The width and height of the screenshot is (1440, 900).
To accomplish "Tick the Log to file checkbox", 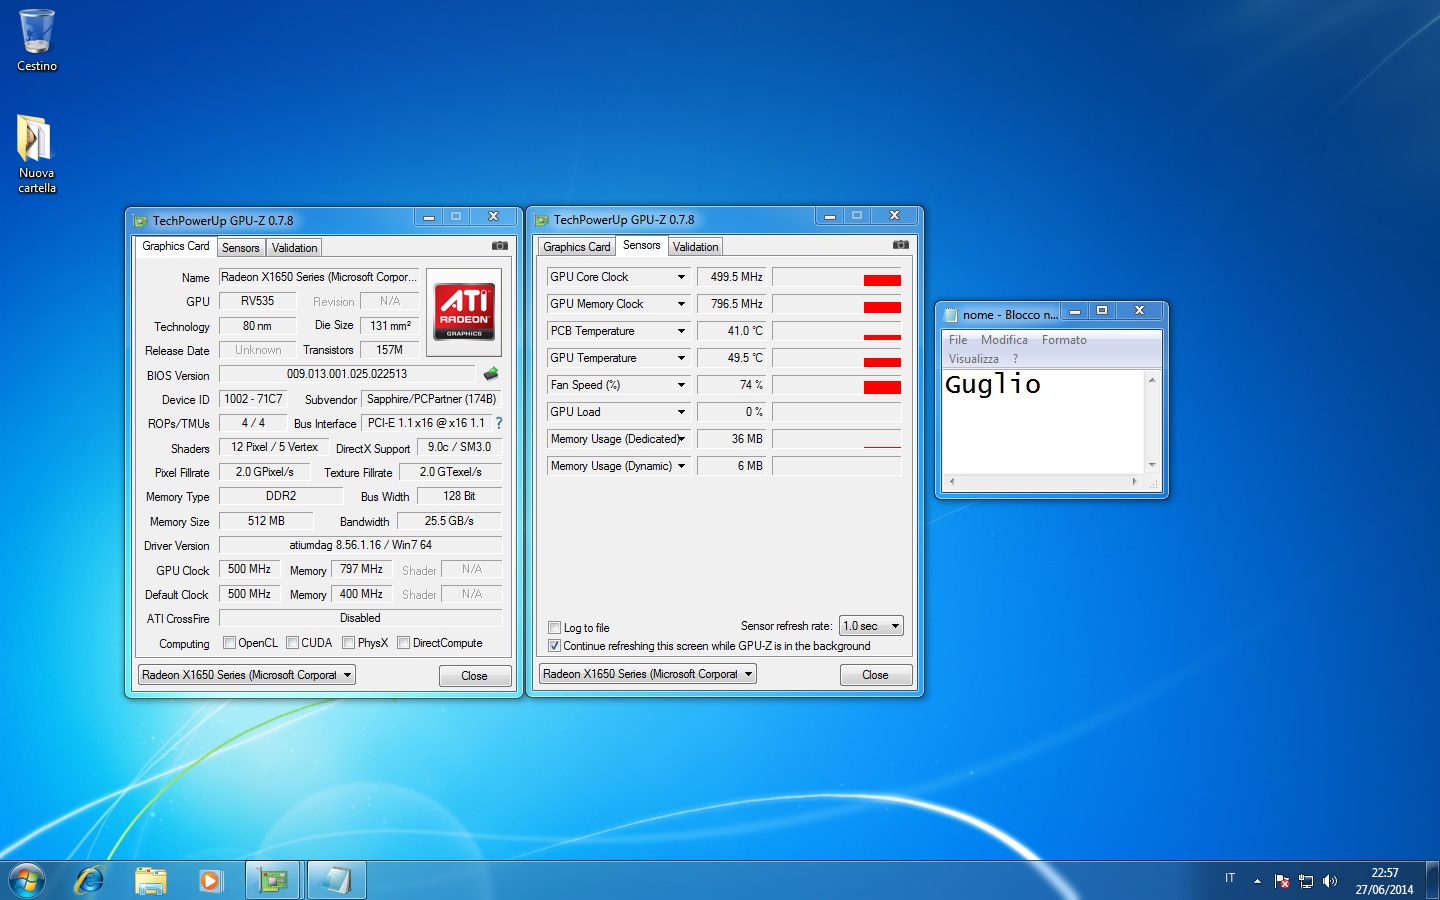I will [554, 628].
